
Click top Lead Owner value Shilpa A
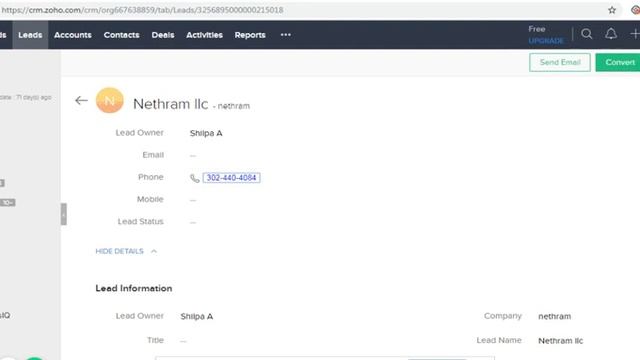point(206,133)
